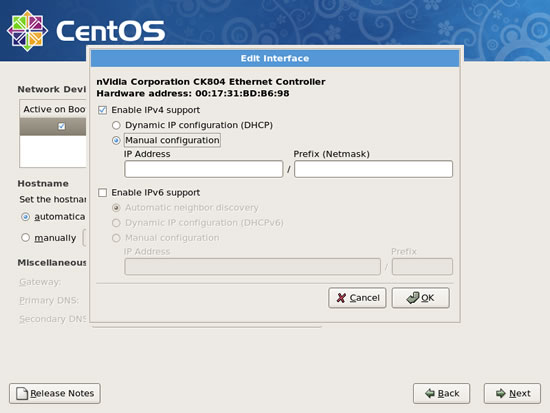Viewport: 550px width, 413px height.
Task: Click the left arrow icon on Back
Action: click(x=430, y=393)
